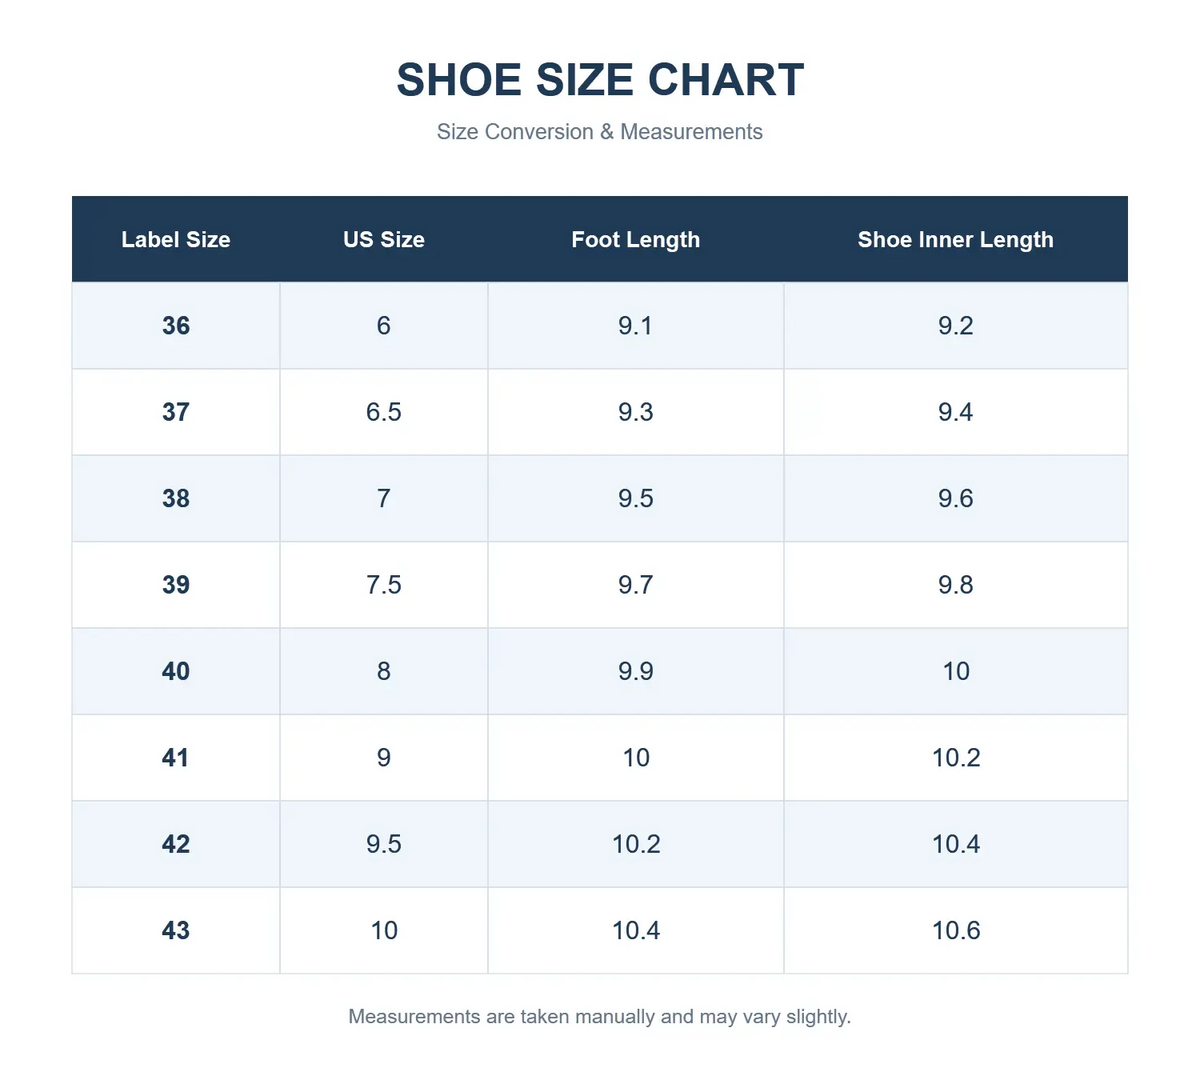Screen dimensions: 1200x1080
Task: Click the US Size column header
Action: [384, 239]
